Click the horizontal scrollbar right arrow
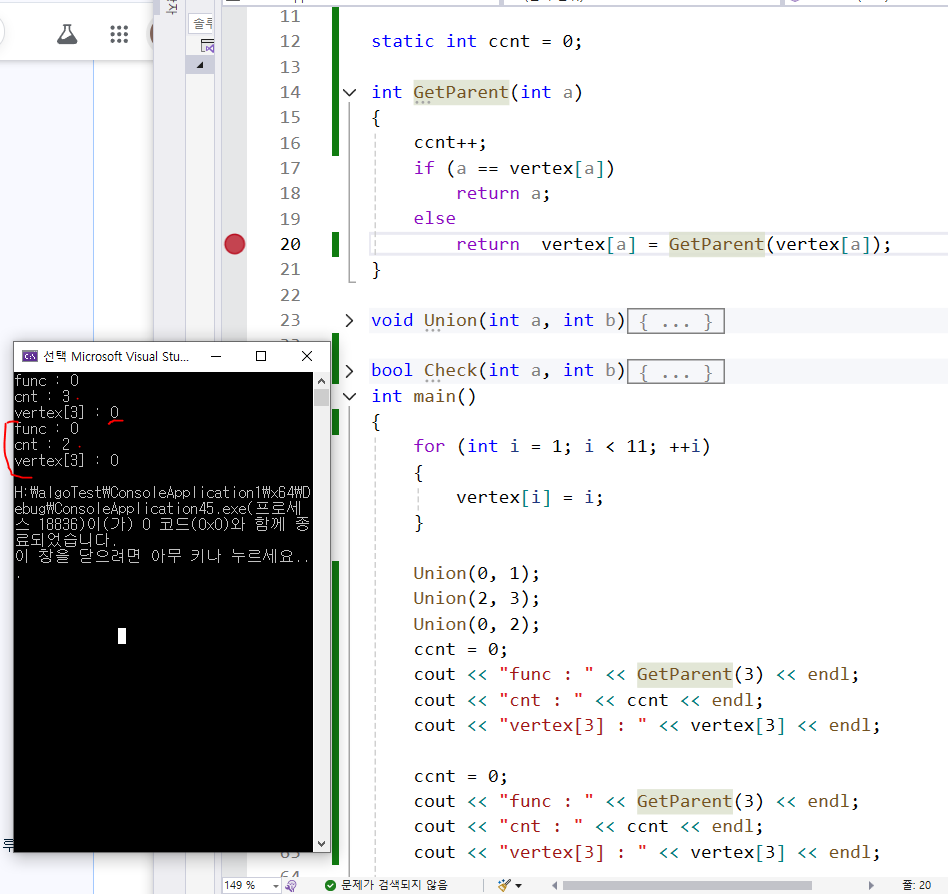Screen dimensions: 948x894 pyautogui.click(x=871, y=886)
